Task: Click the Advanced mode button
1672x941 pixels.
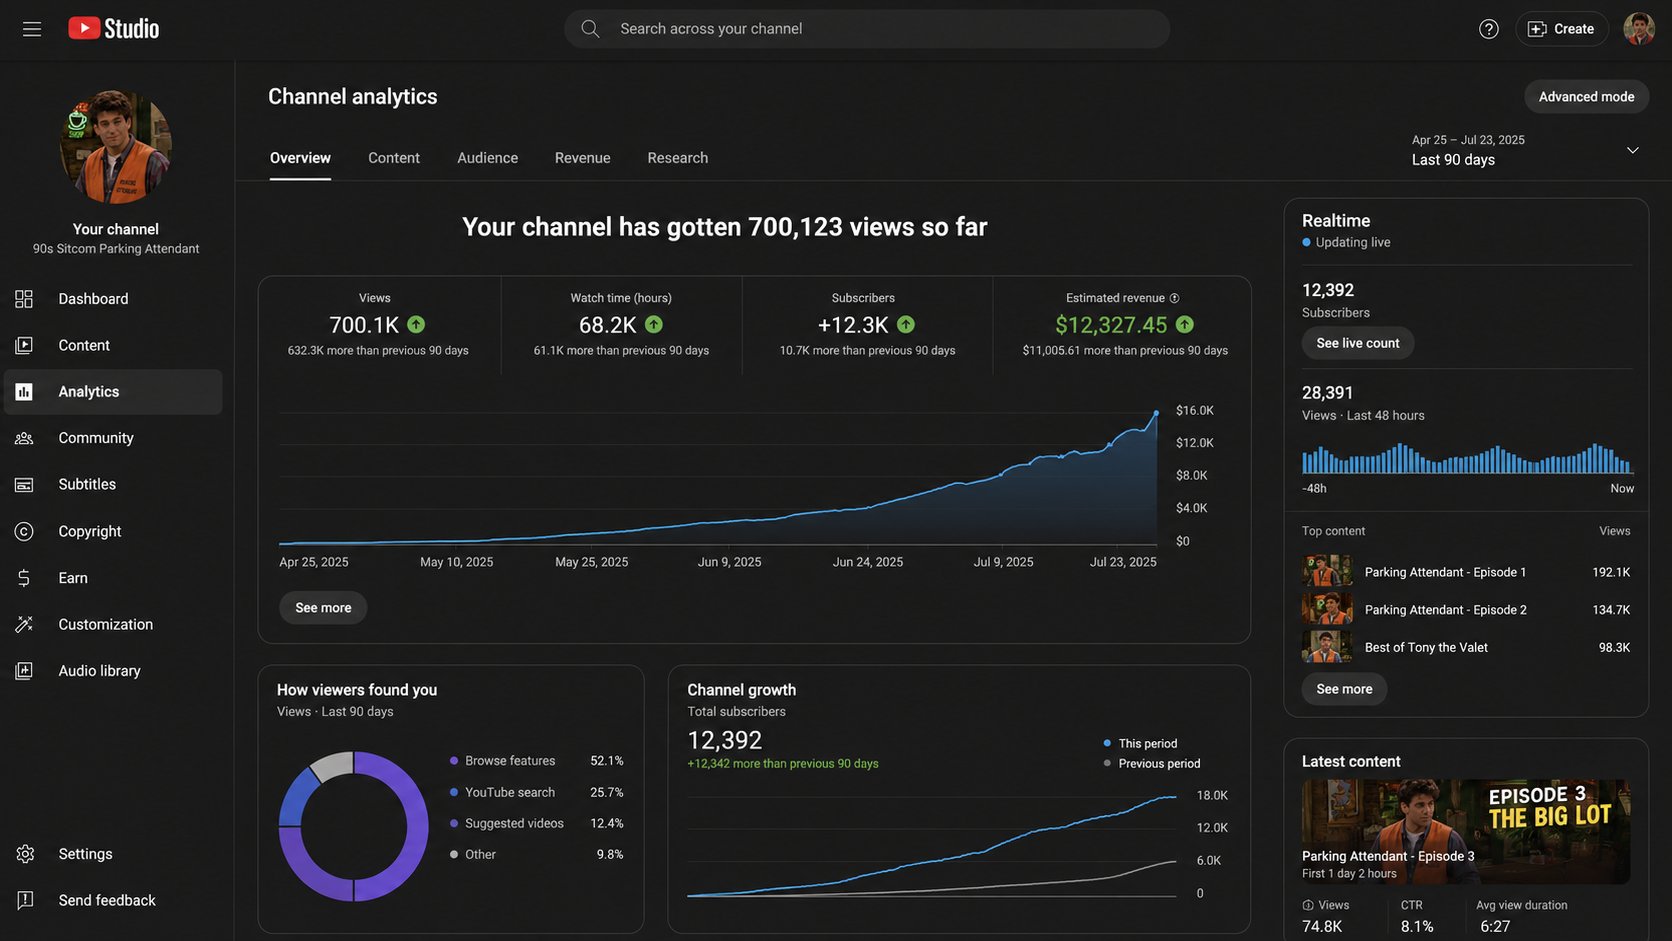Action: coord(1586,97)
